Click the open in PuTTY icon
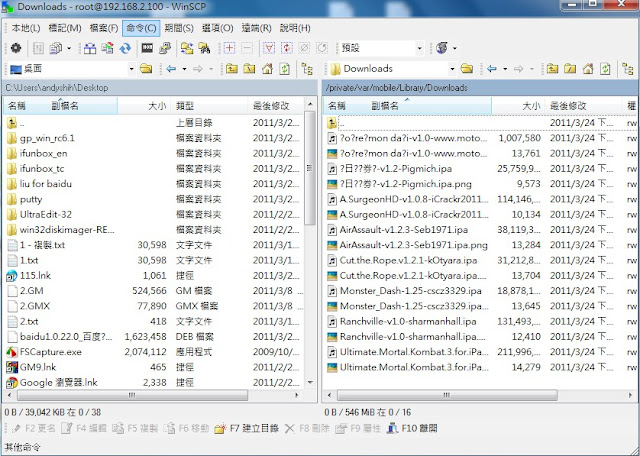The width and height of the screenshot is (640, 456). pos(164,48)
